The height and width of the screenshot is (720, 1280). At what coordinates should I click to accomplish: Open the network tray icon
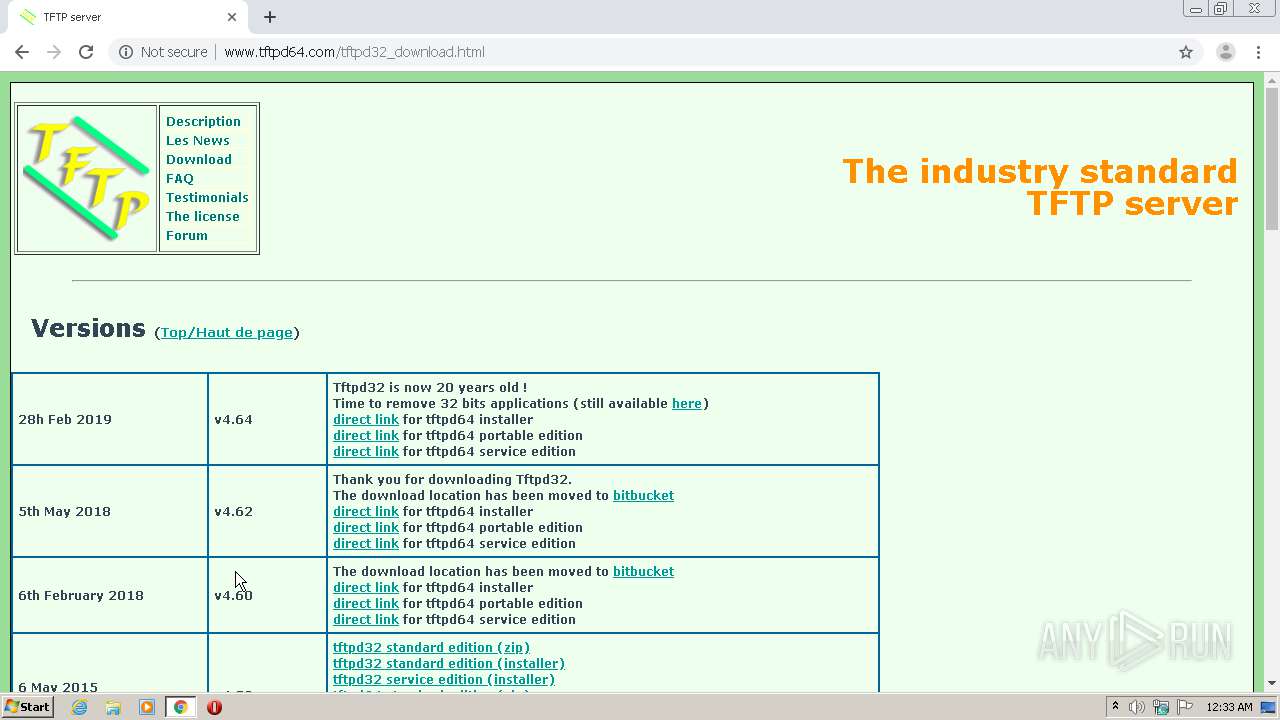tap(1161, 707)
